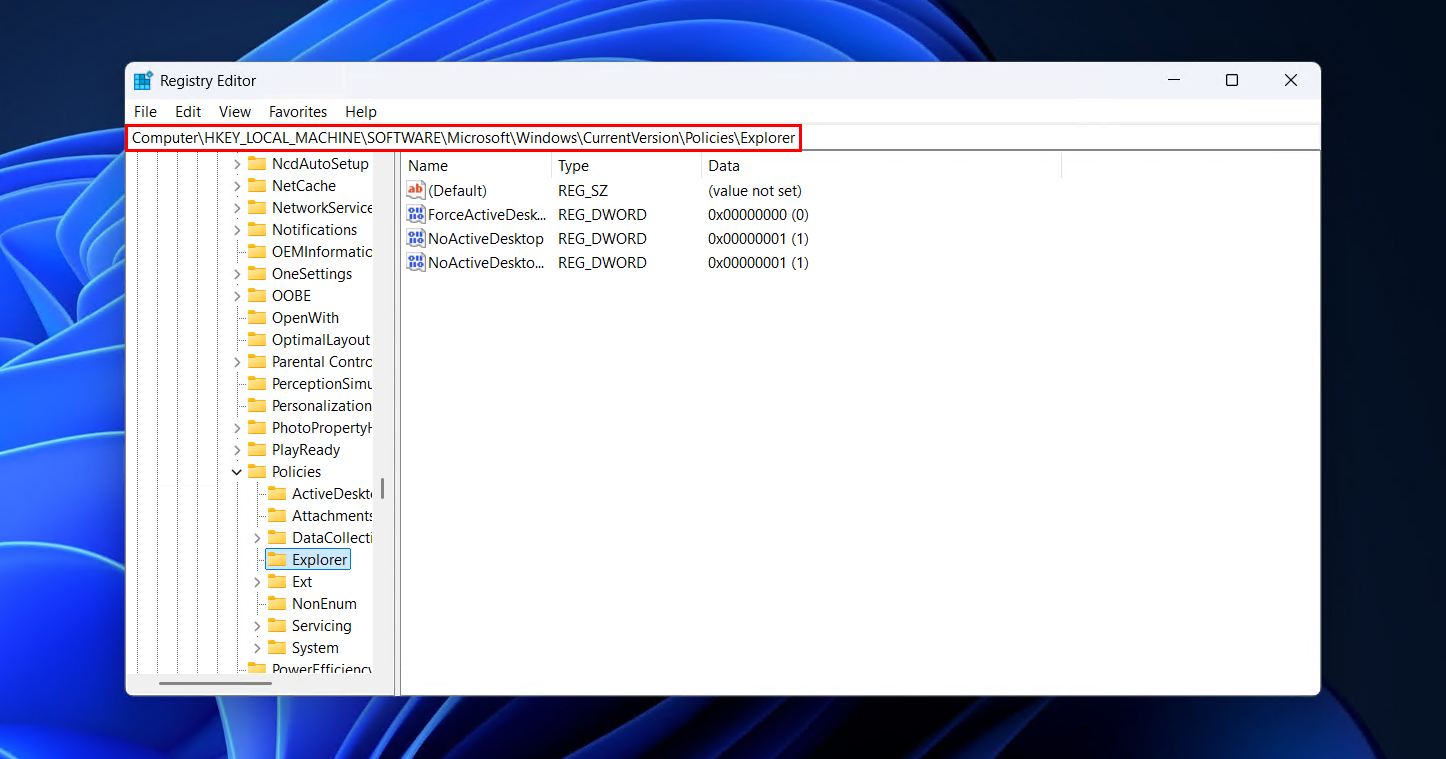Click the registry path address bar
Image resolution: width=1446 pixels, height=759 pixels.
coord(463,138)
